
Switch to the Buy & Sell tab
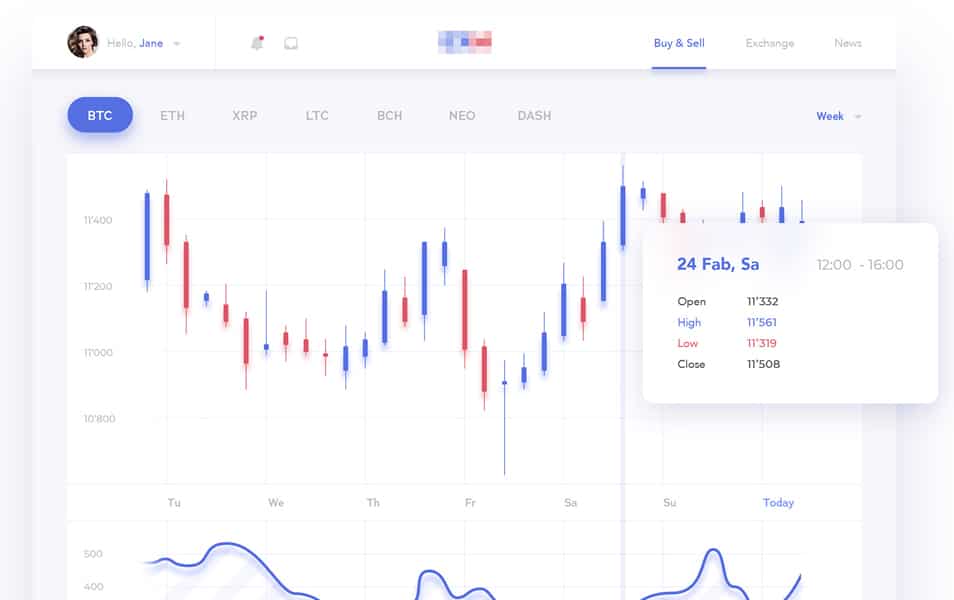(x=679, y=43)
